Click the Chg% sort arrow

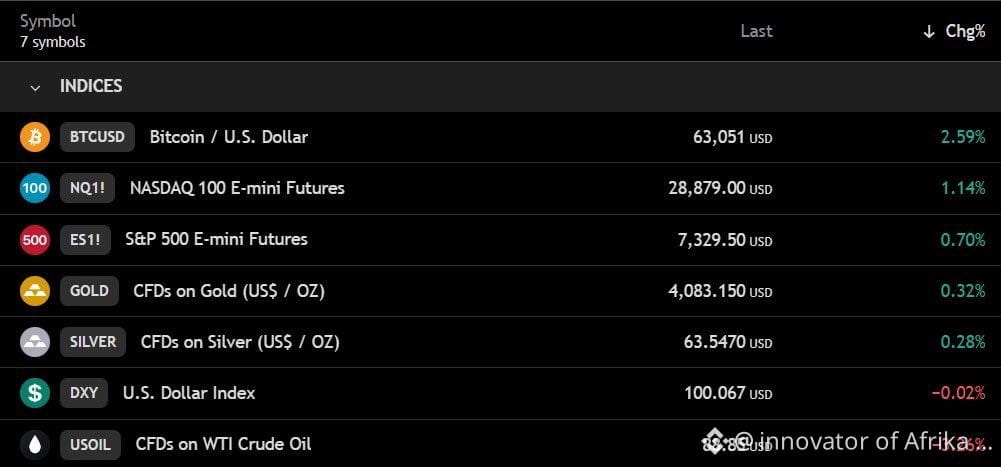929,33
